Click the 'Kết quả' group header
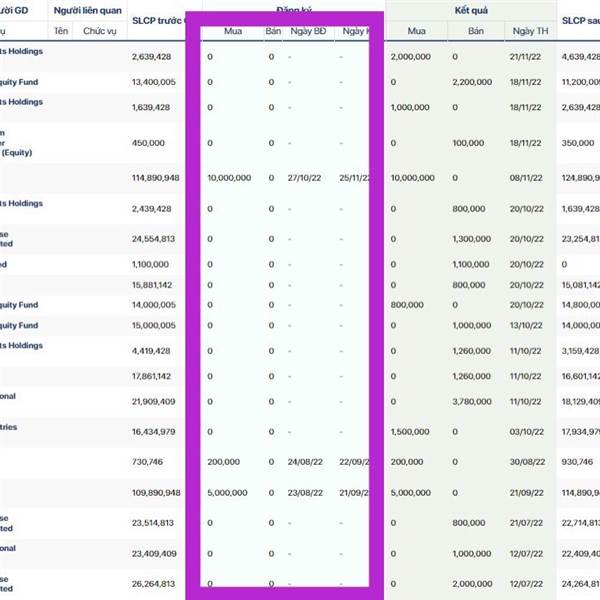This screenshot has width=600, height=600. (471, 11)
